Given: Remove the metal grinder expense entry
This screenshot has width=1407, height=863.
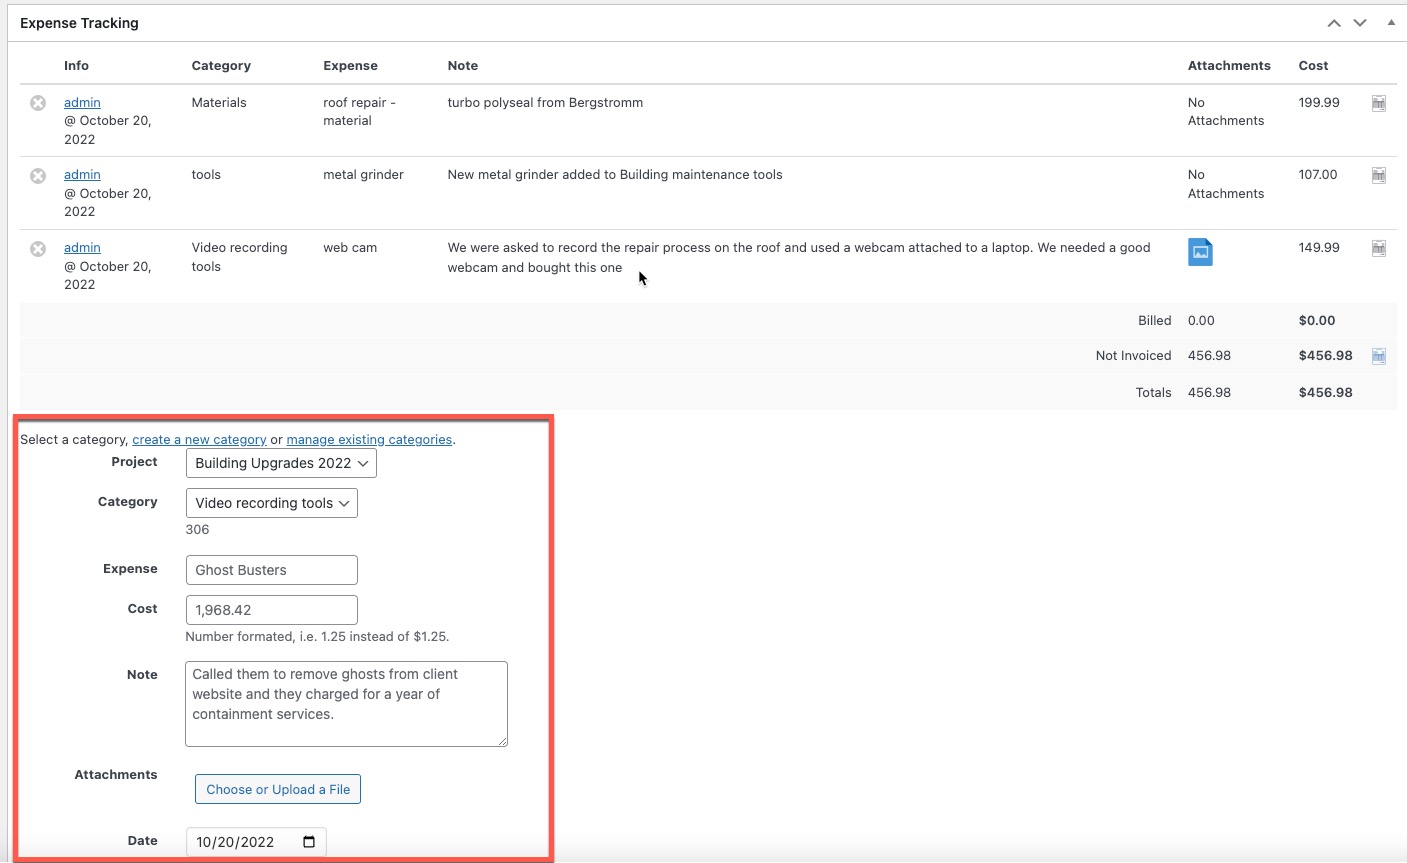Looking at the screenshot, I should click(x=38, y=176).
